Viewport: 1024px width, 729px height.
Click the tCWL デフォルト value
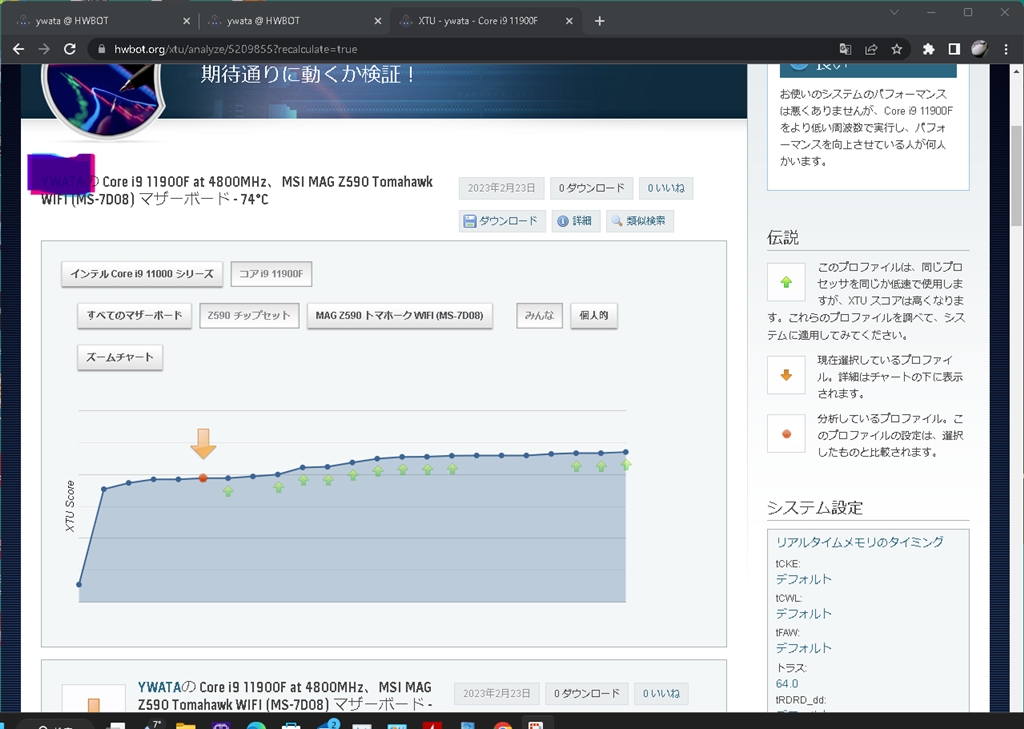point(803,614)
